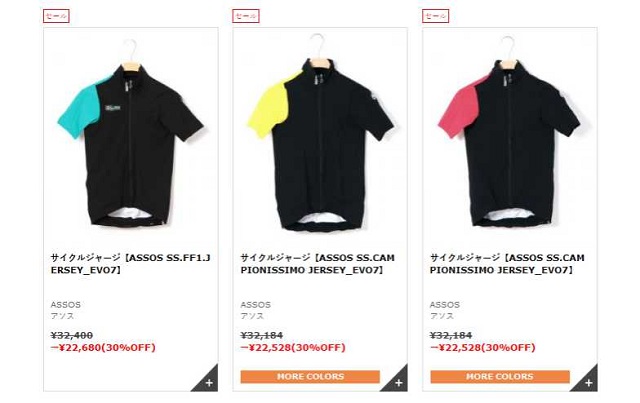Open MORE COLORS for the pink-sleeve jersey
Screen dimensions: 640x403
tap(500, 376)
